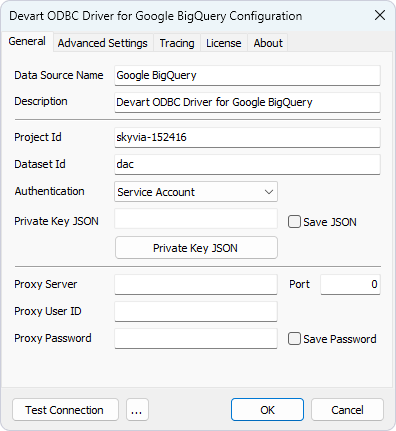396x431 pixels.
Task: Click the Port number field
Action: (350, 284)
